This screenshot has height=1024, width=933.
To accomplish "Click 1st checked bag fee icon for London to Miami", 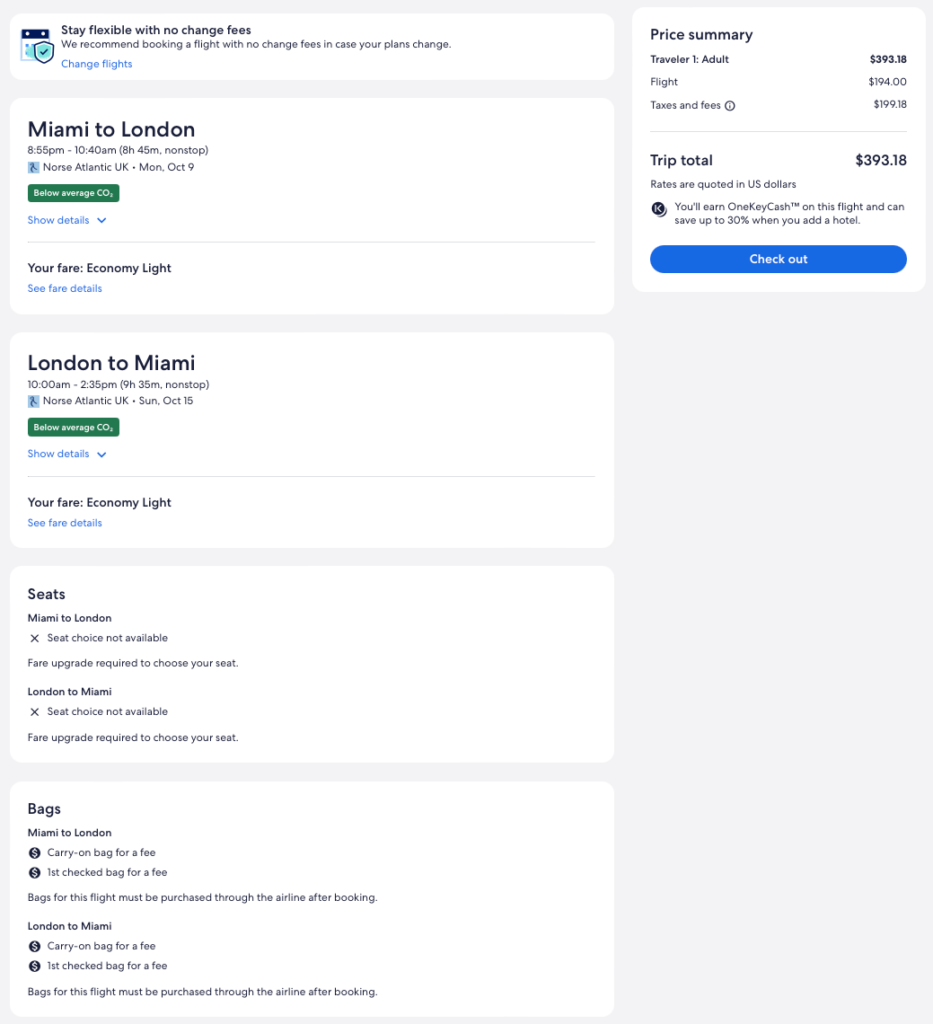I will (x=35, y=966).
